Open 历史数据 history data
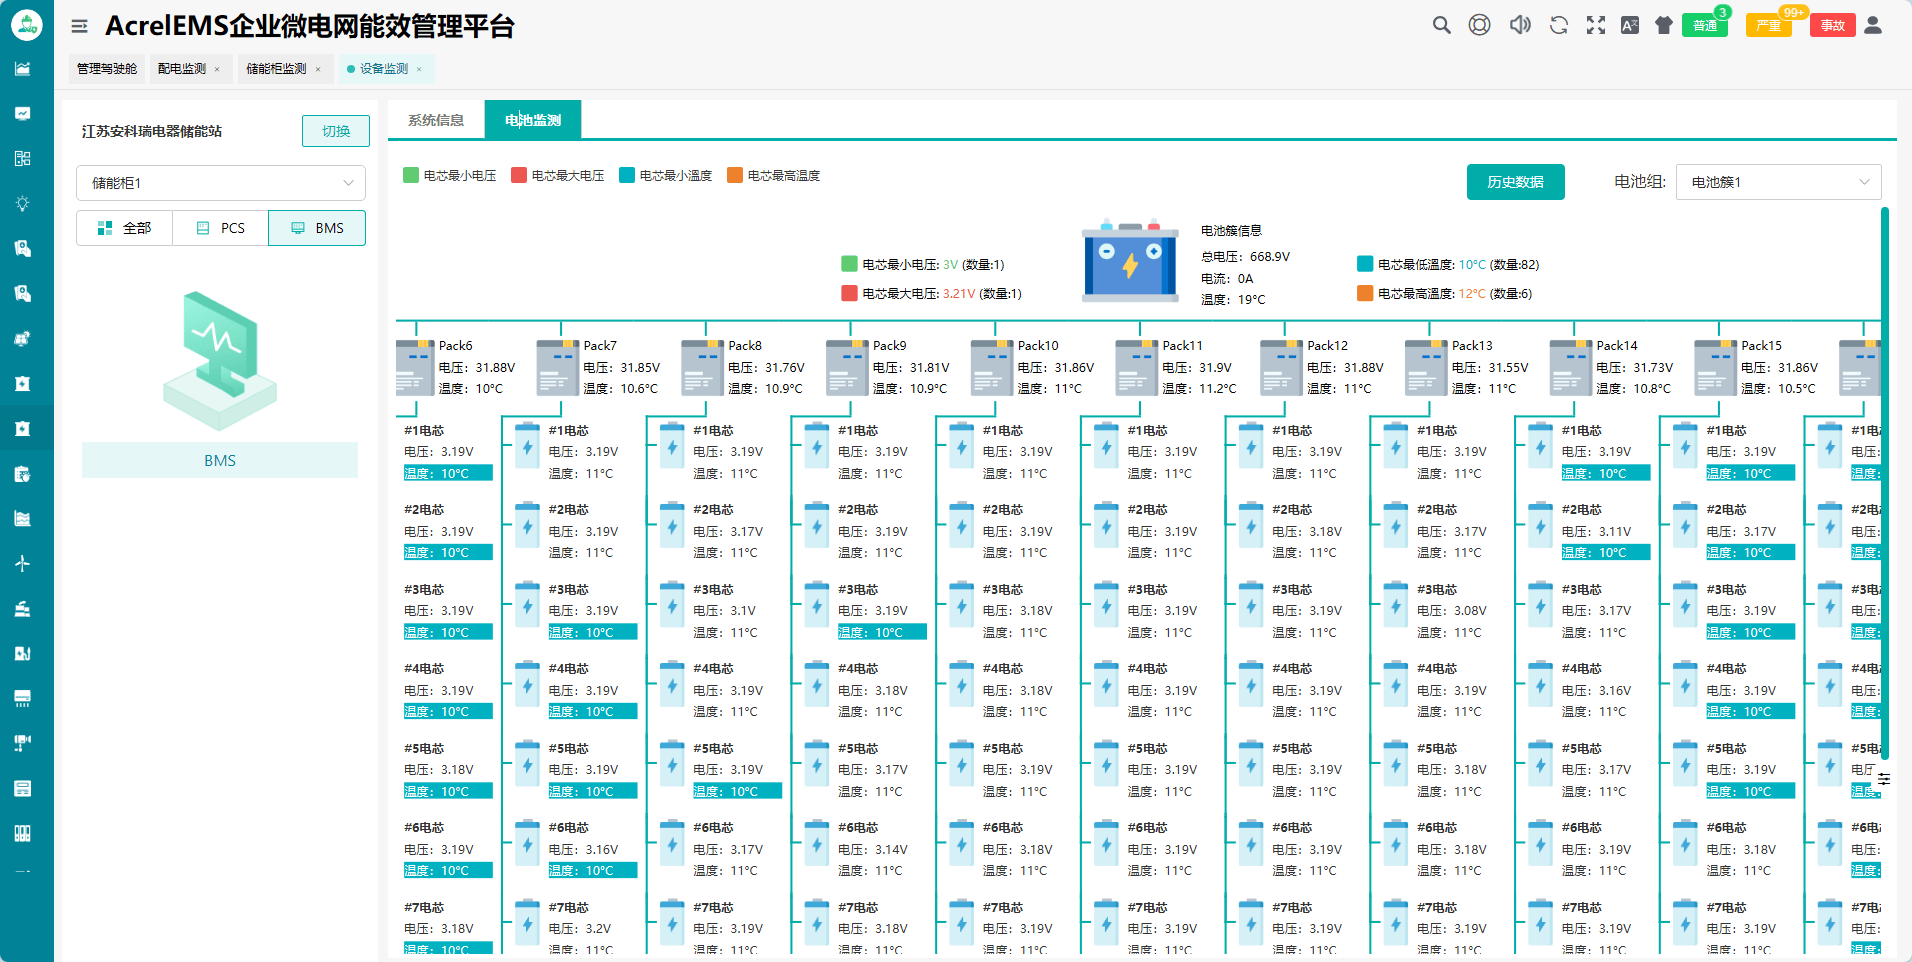 tap(1515, 182)
